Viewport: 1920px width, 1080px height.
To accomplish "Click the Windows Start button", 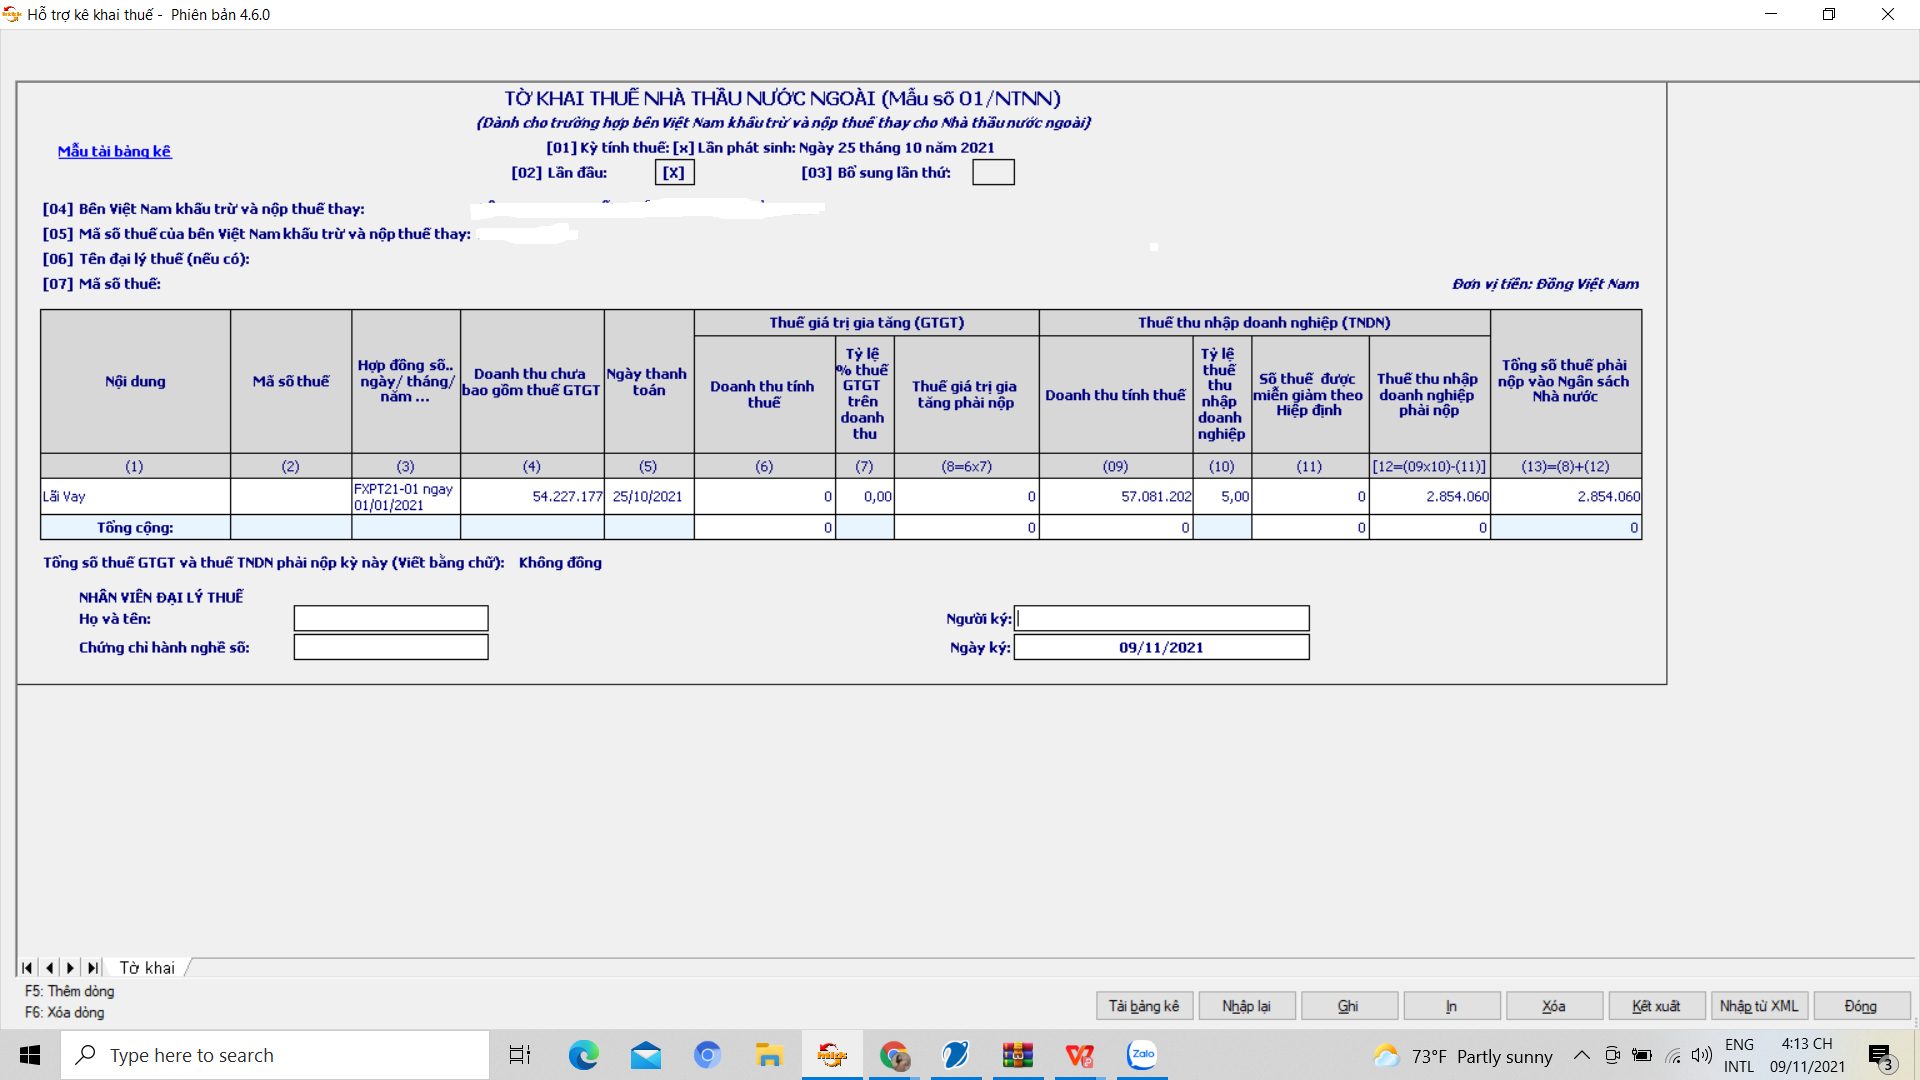I will tap(30, 1055).
